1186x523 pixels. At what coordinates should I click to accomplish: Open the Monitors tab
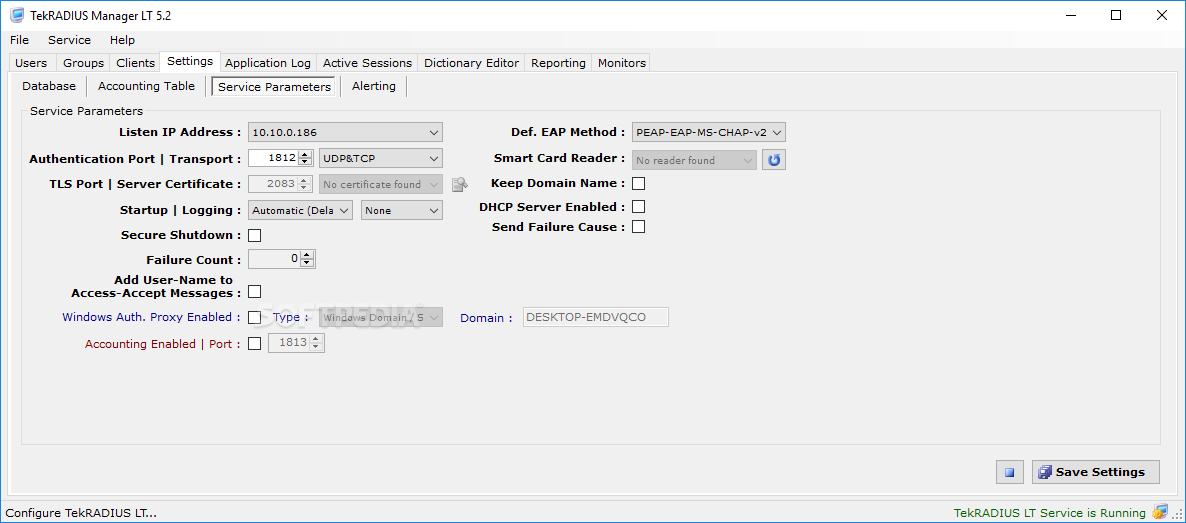[x=622, y=63]
